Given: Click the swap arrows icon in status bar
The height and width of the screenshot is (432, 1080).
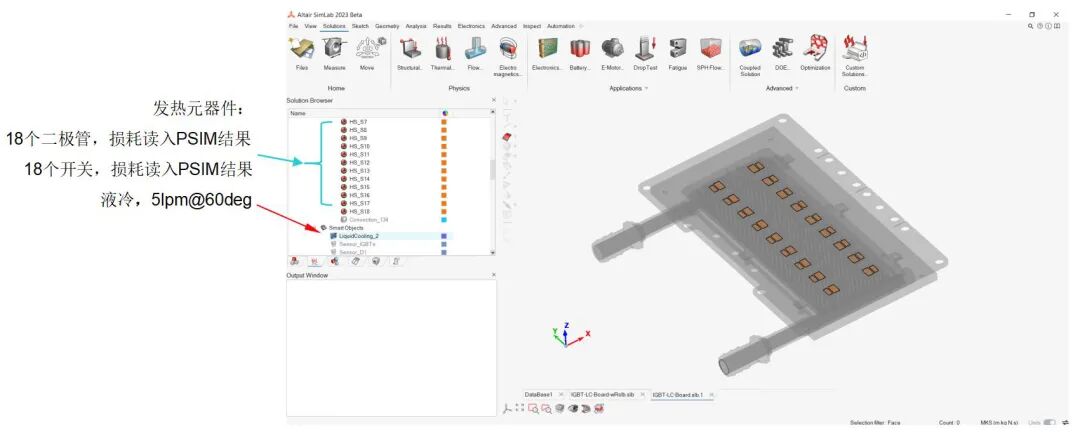Looking at the screenshot, I should click(x=1066, y=422).
